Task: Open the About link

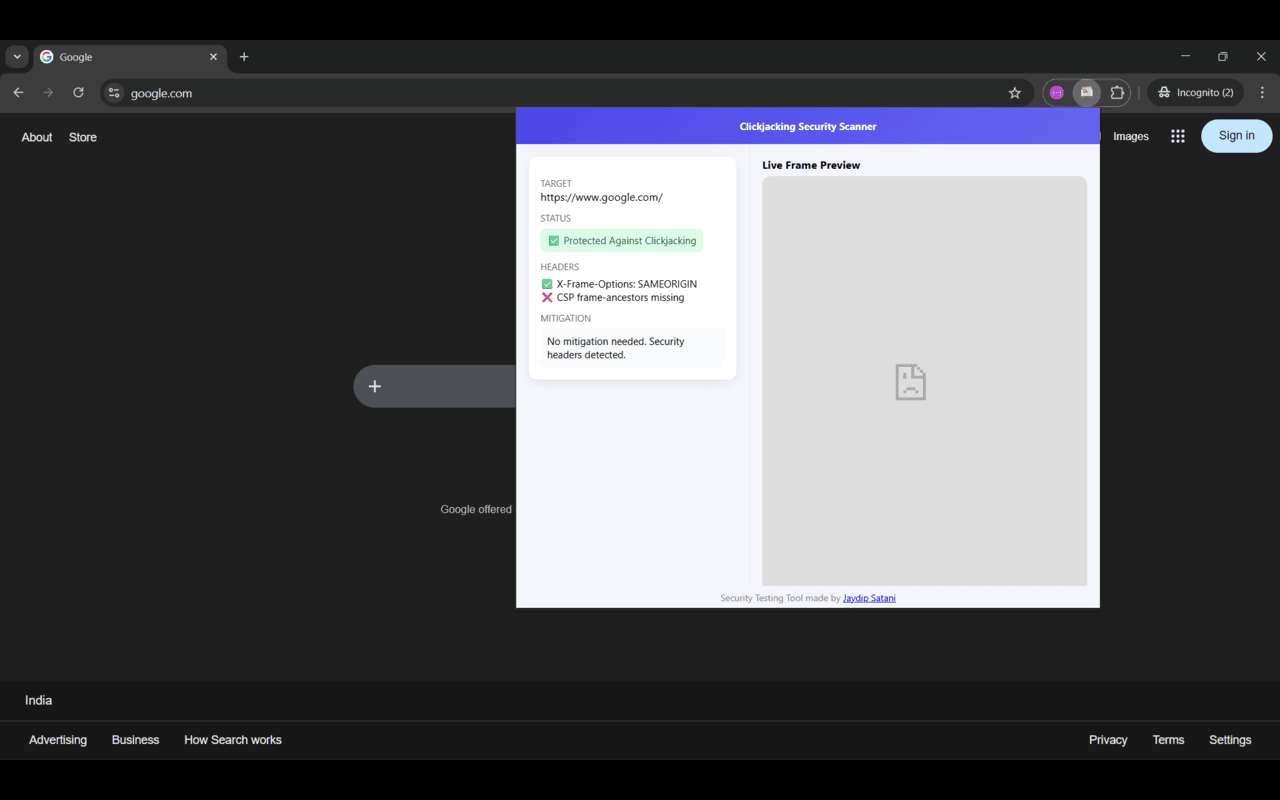Action: pos(37,137)
